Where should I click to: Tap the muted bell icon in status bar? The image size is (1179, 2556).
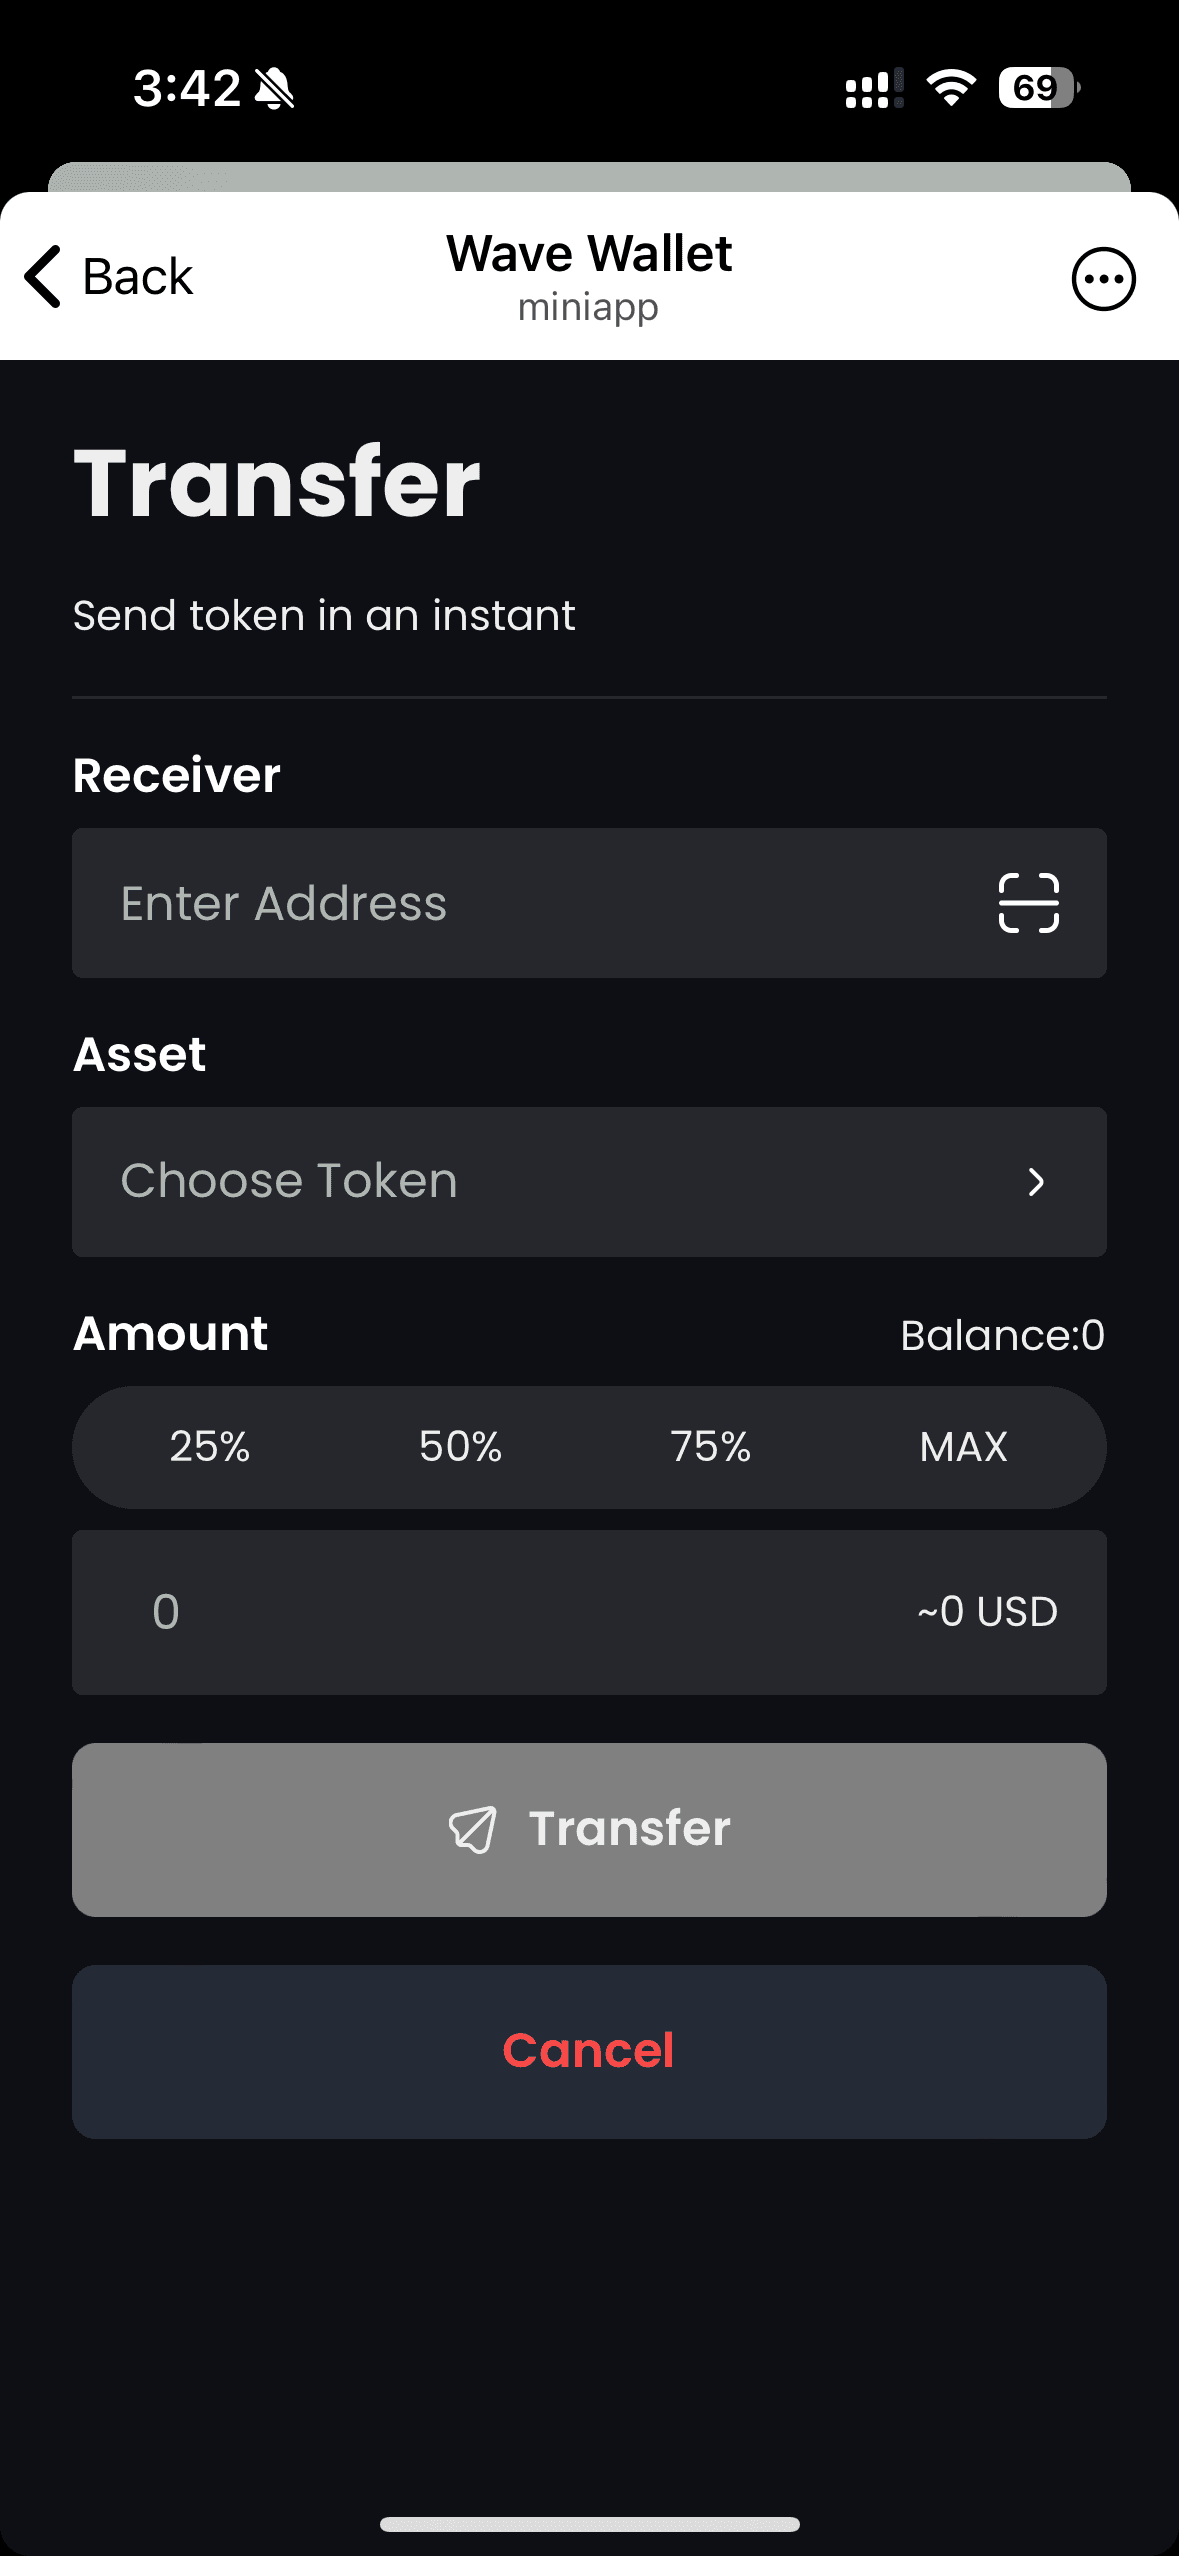274,88
